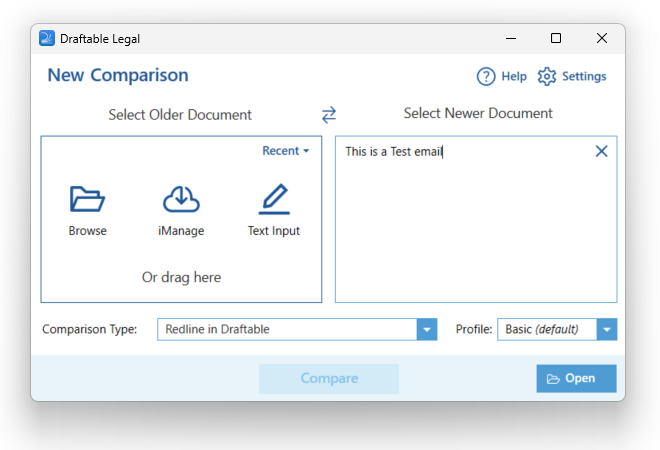
Task: Minimize the Draftable Legal window
Action: click(511, 38)
